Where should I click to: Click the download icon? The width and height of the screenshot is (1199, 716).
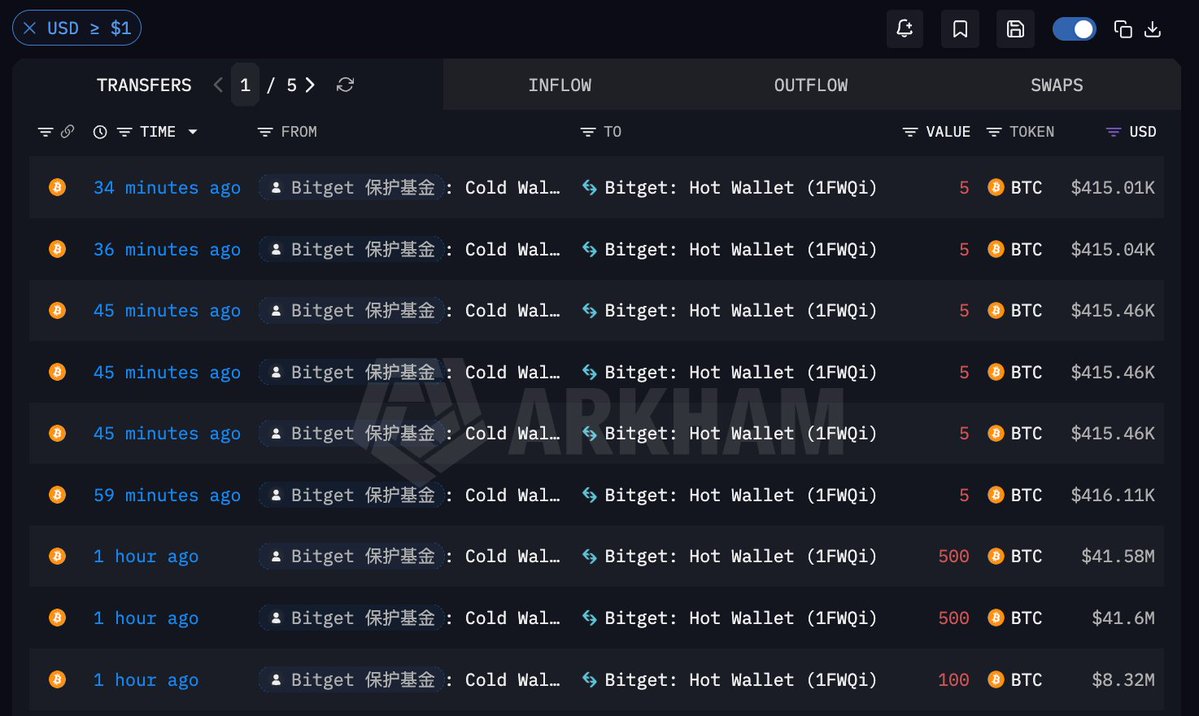[1152, 29]
